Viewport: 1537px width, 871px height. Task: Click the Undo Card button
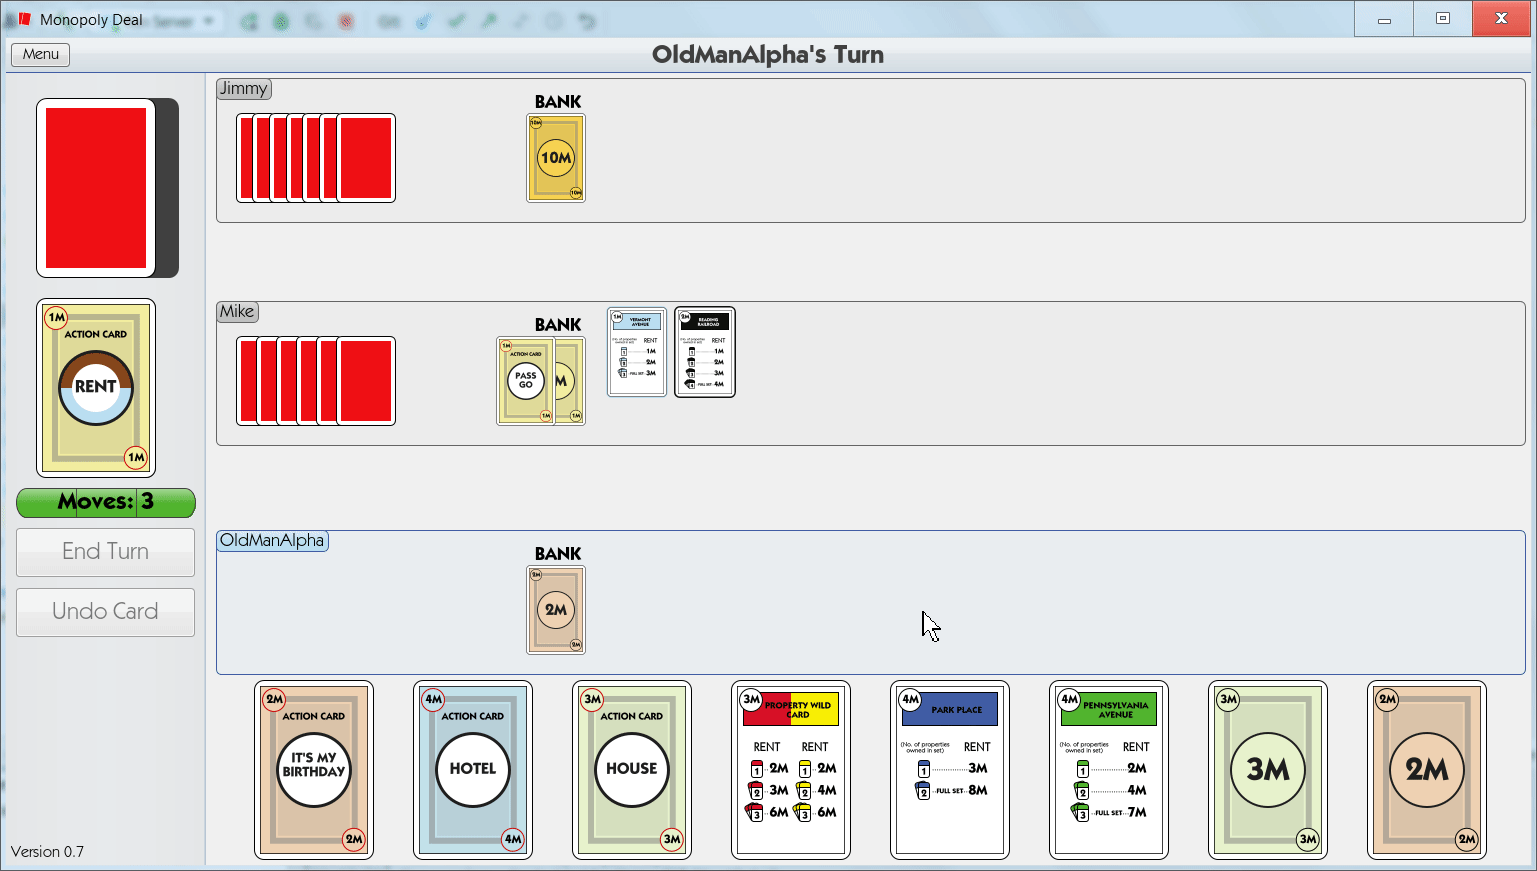pos(105,612)
